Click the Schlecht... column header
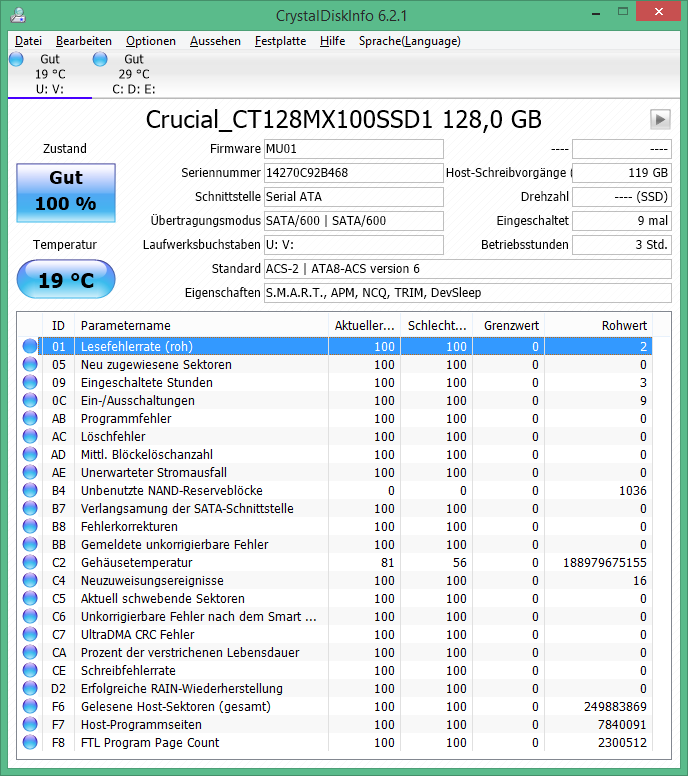 pos(437,326)
